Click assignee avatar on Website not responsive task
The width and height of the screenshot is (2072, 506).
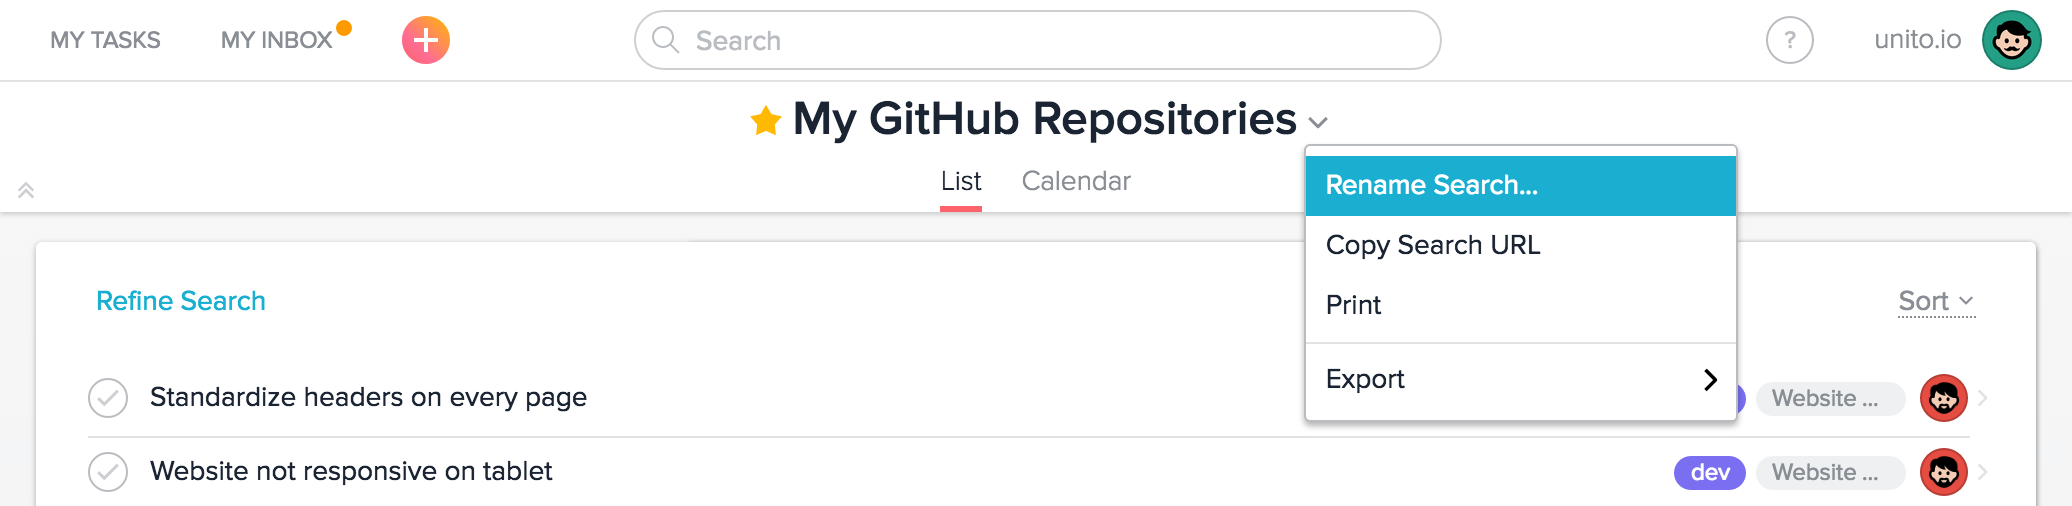pos(1944,472)
